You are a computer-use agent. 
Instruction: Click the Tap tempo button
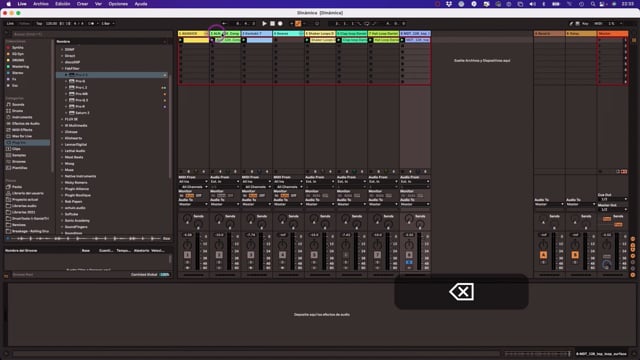pyautogui.click(x=39, y=24)
